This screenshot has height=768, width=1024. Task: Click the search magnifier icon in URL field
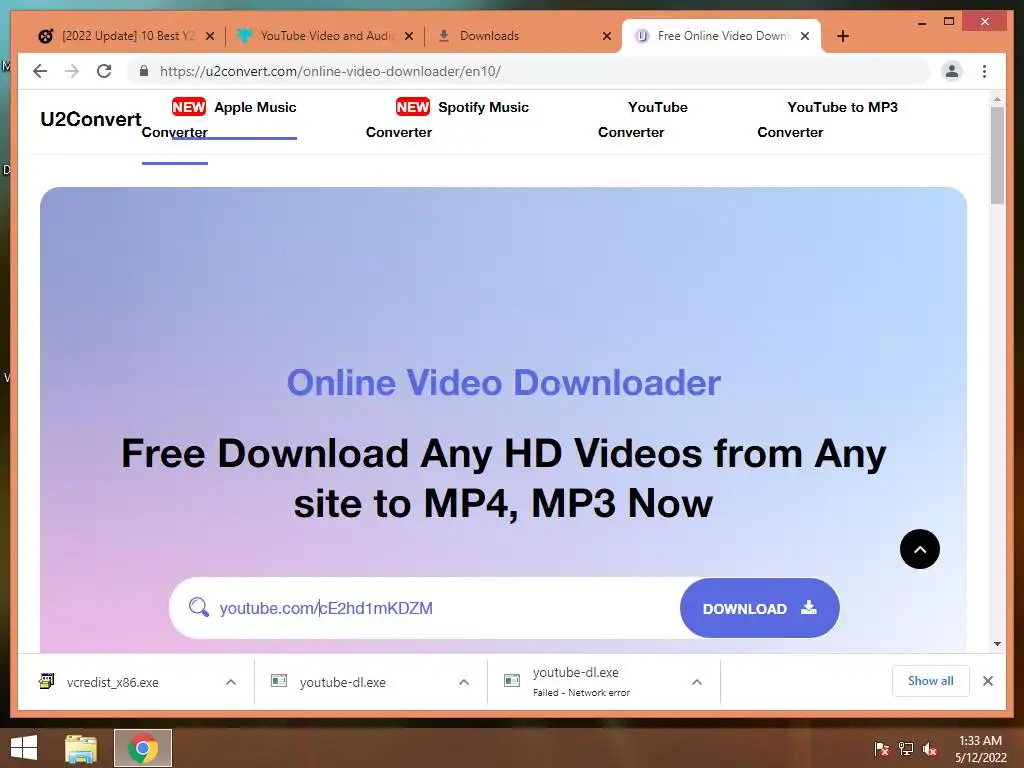pos(199,607)
